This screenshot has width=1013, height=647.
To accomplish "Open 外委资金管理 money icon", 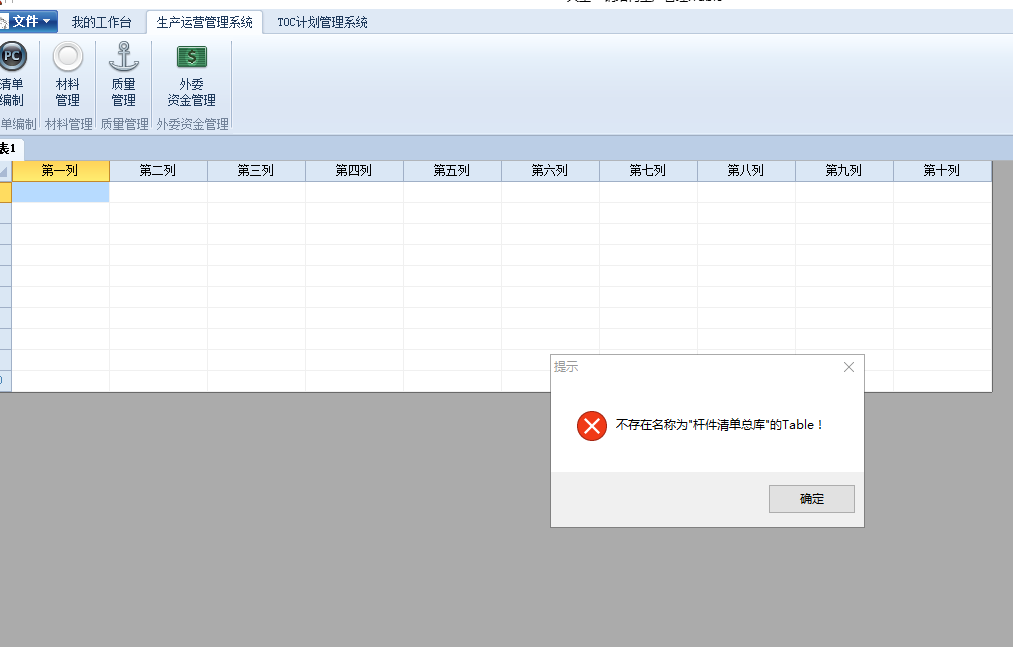I will click(x=191, y=58).
